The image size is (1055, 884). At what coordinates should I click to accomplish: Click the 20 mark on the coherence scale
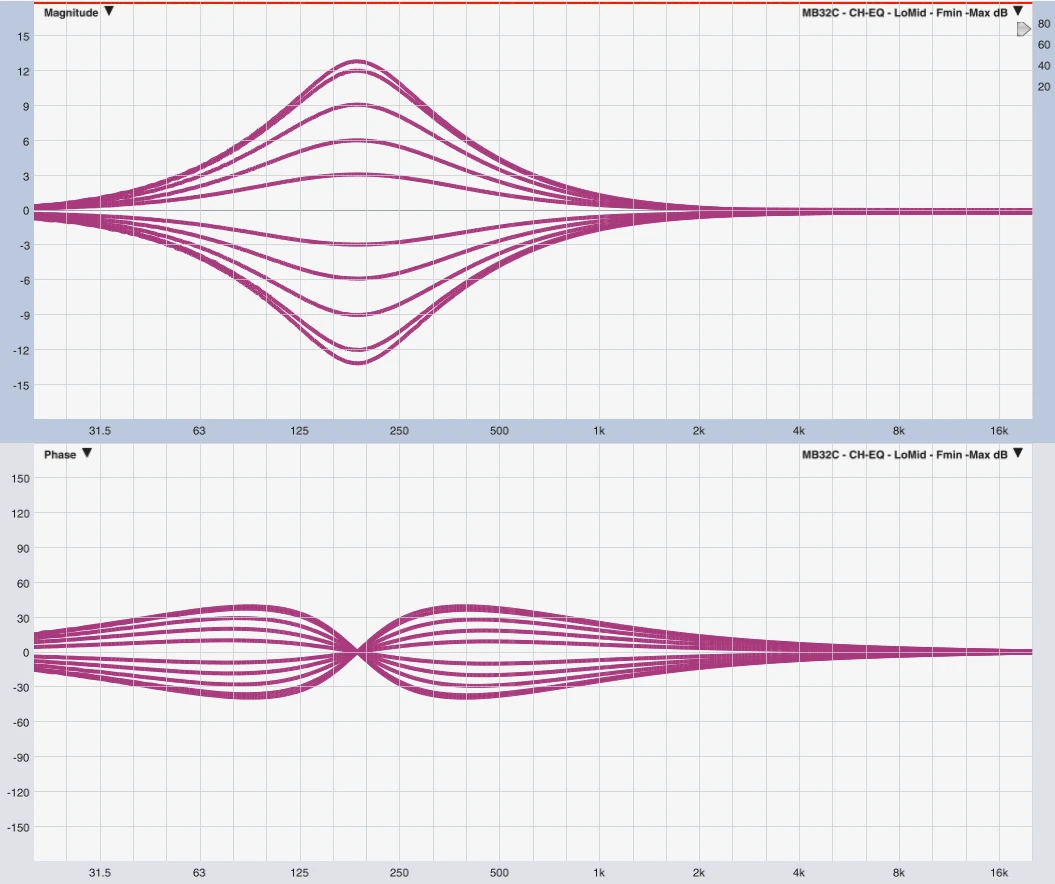pyautogui.click(x=1044, y=86)
